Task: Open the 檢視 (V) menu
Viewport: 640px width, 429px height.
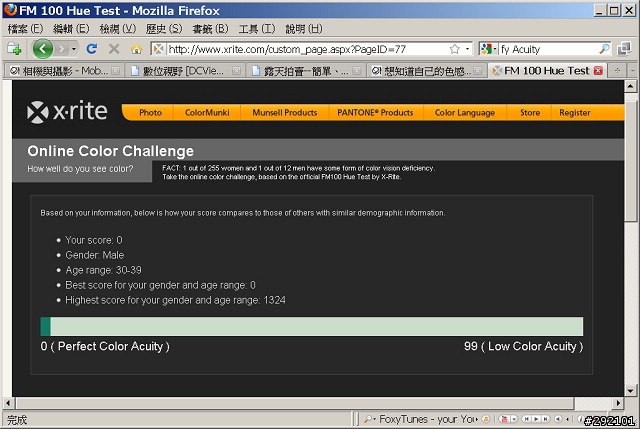Action: point(118,29)
